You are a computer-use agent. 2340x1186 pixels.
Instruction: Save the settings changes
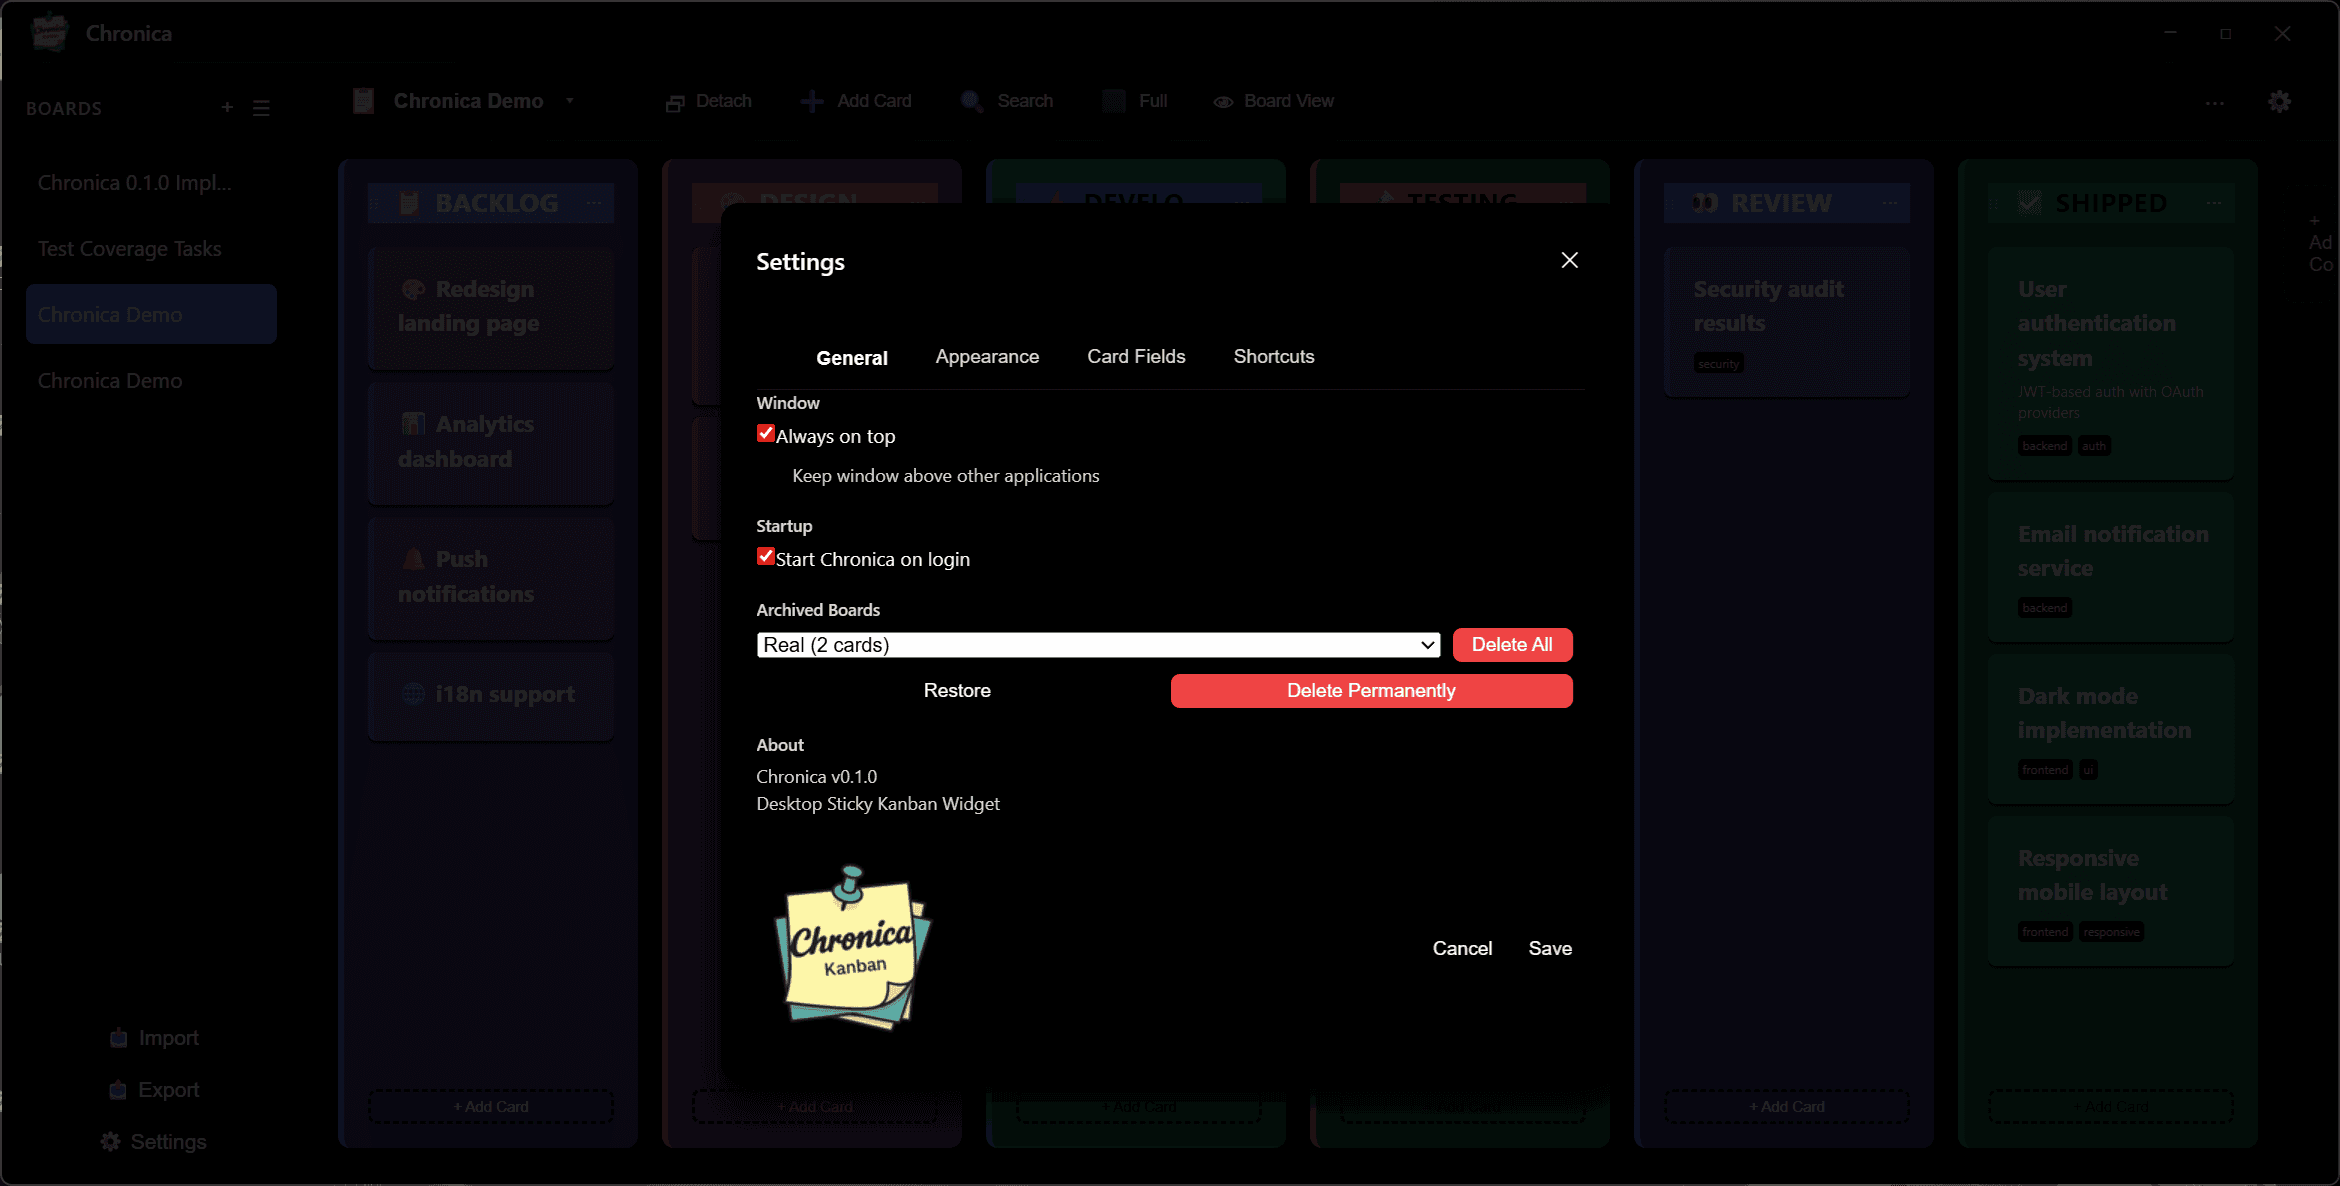coord(1550,948)
